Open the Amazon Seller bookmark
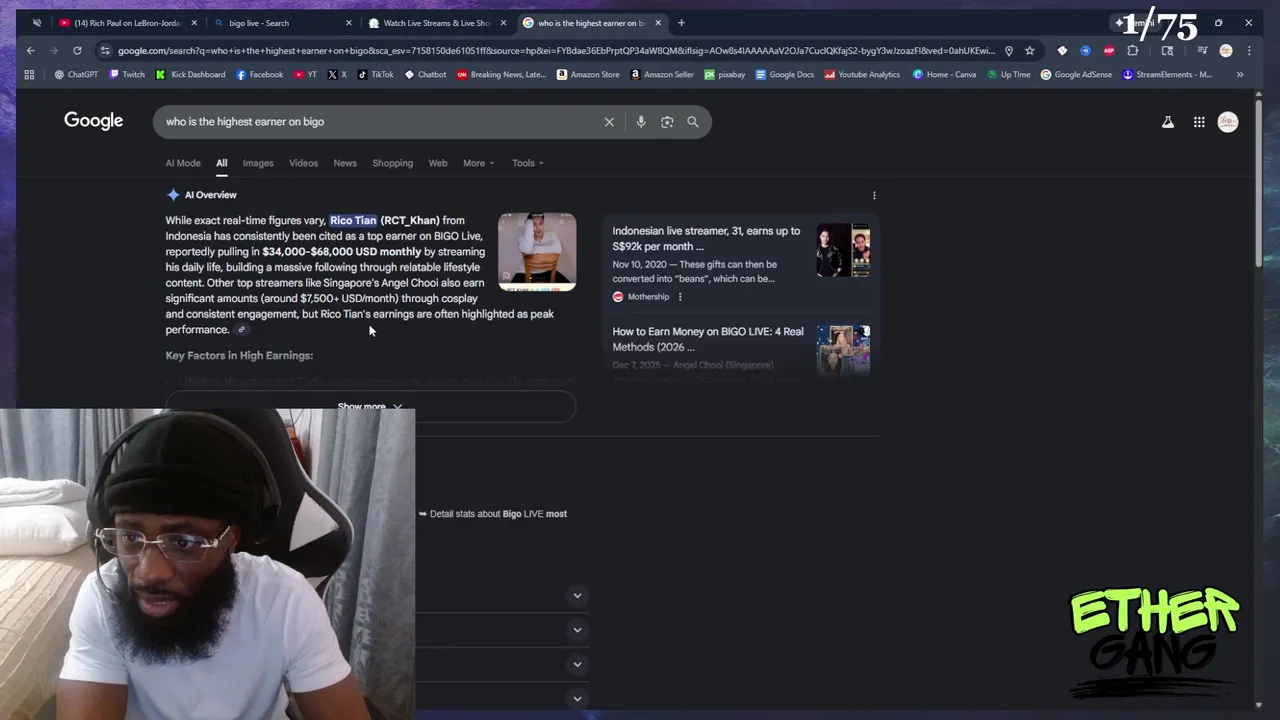The width and height of the screenshot is (1280, 720). point(662,74)
